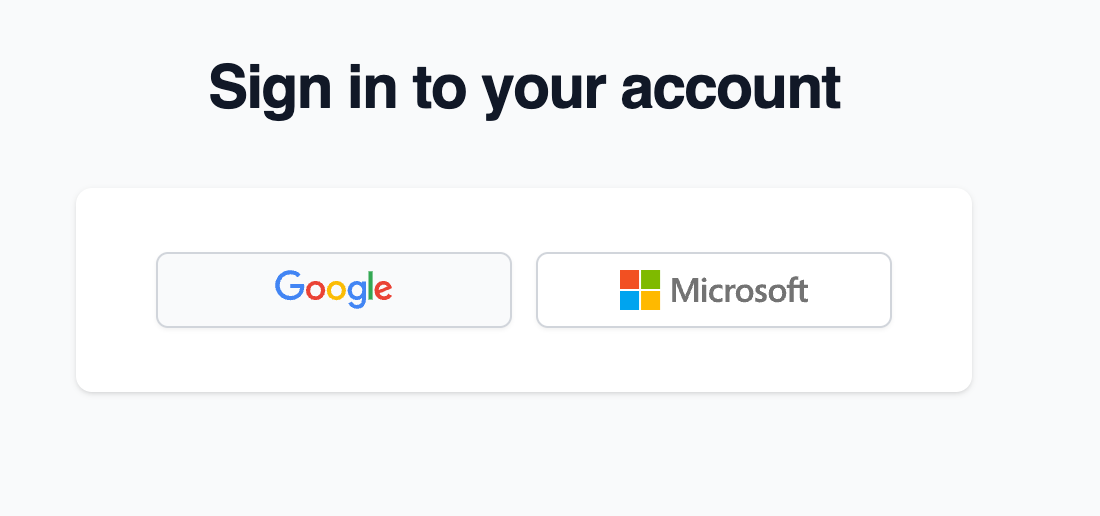Click the green square in Microsoft logo
Viewport: 1100px width, 516px height.
(650, 279)
